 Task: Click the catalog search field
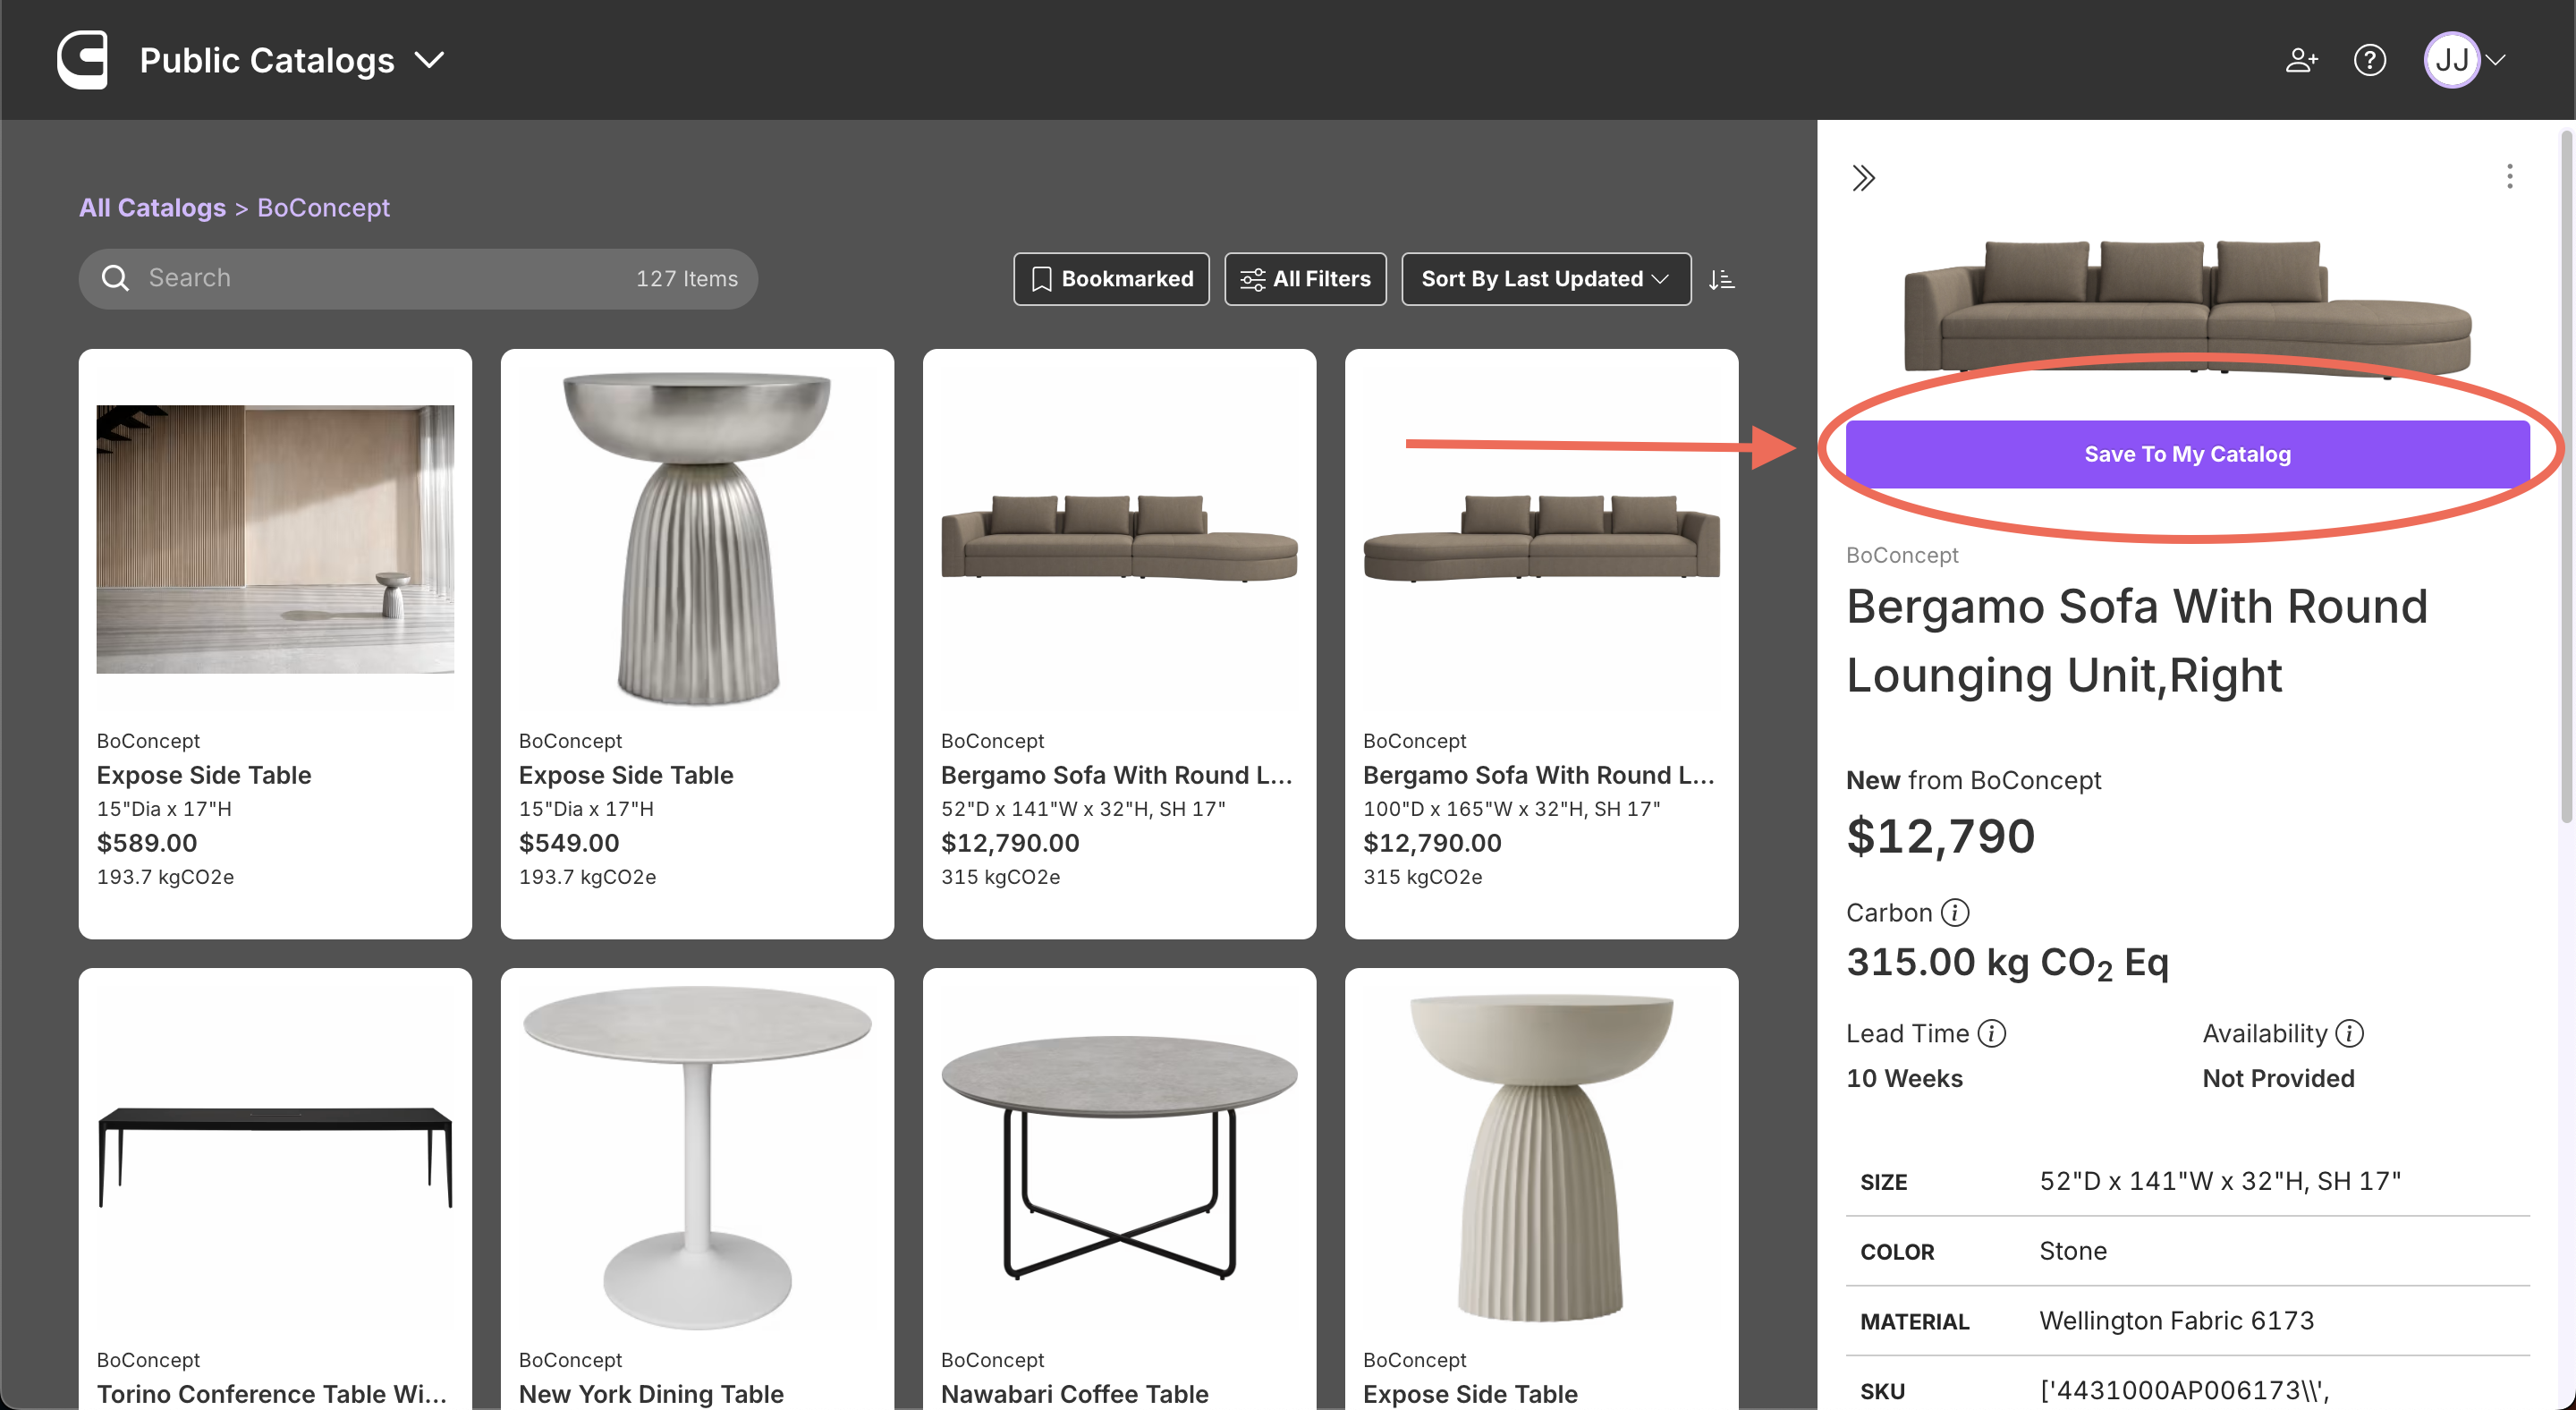pos(380,278)
